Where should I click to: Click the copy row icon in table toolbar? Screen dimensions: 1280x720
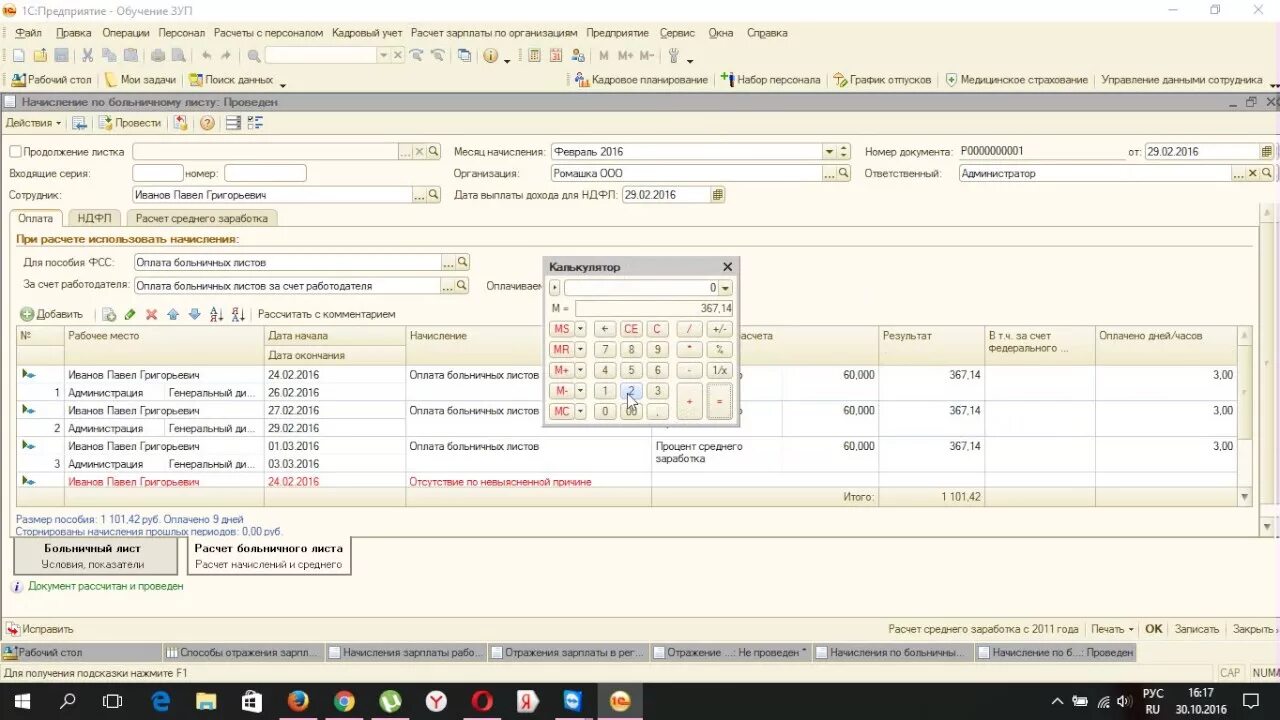[x=109, y=314]
